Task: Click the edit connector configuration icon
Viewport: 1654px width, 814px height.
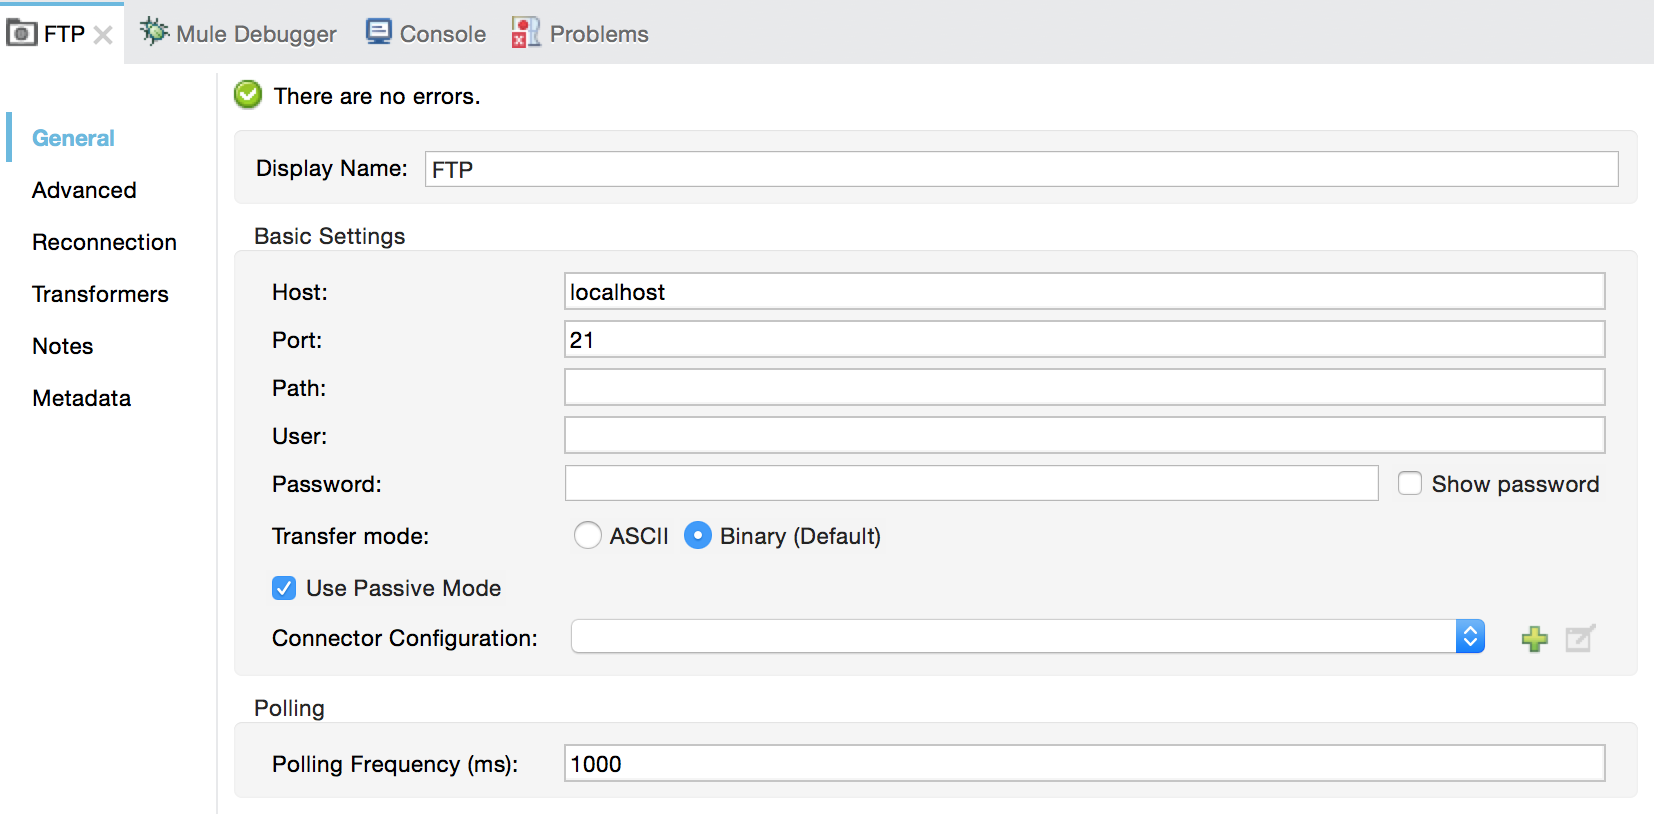Action: 1580,638
